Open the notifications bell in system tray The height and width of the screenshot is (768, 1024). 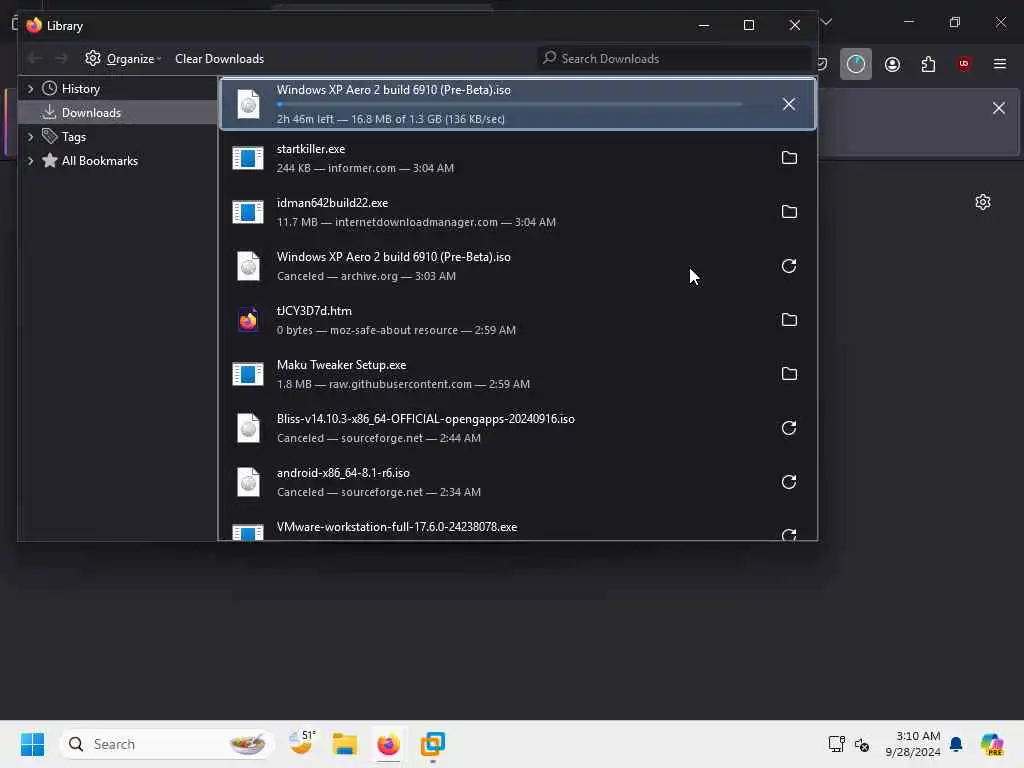pos(956,744)
